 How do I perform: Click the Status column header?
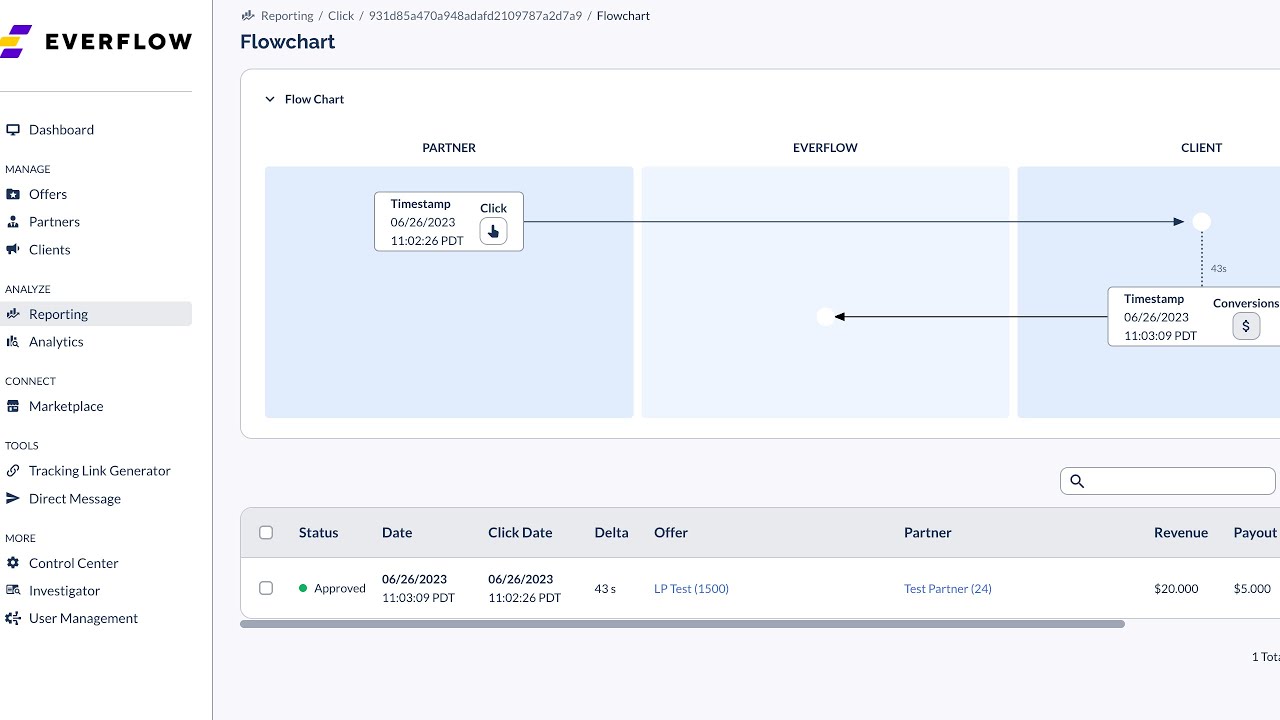click(318, 533)
